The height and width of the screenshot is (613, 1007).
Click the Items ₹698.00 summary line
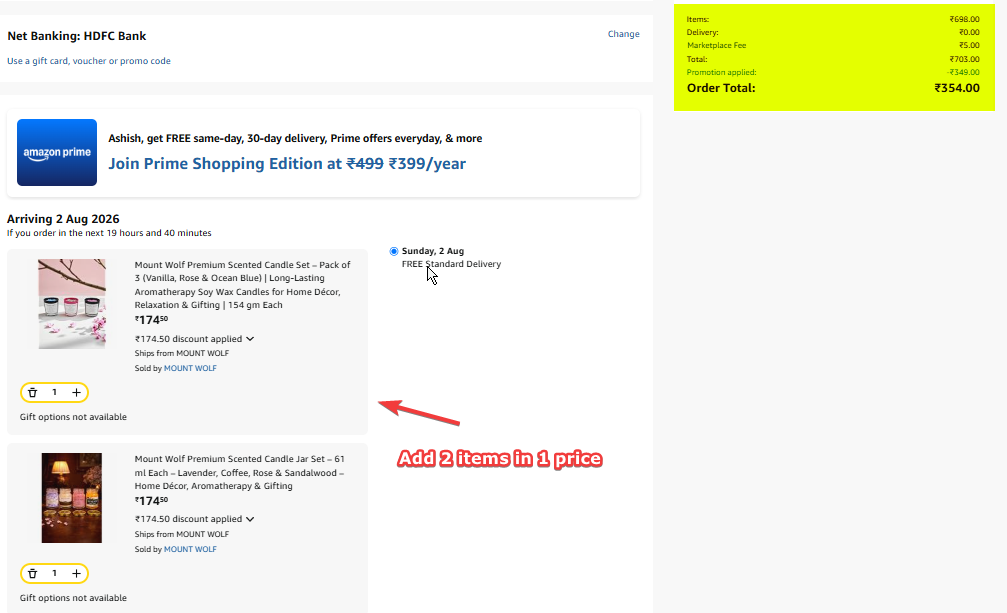[x=833, y=19]
